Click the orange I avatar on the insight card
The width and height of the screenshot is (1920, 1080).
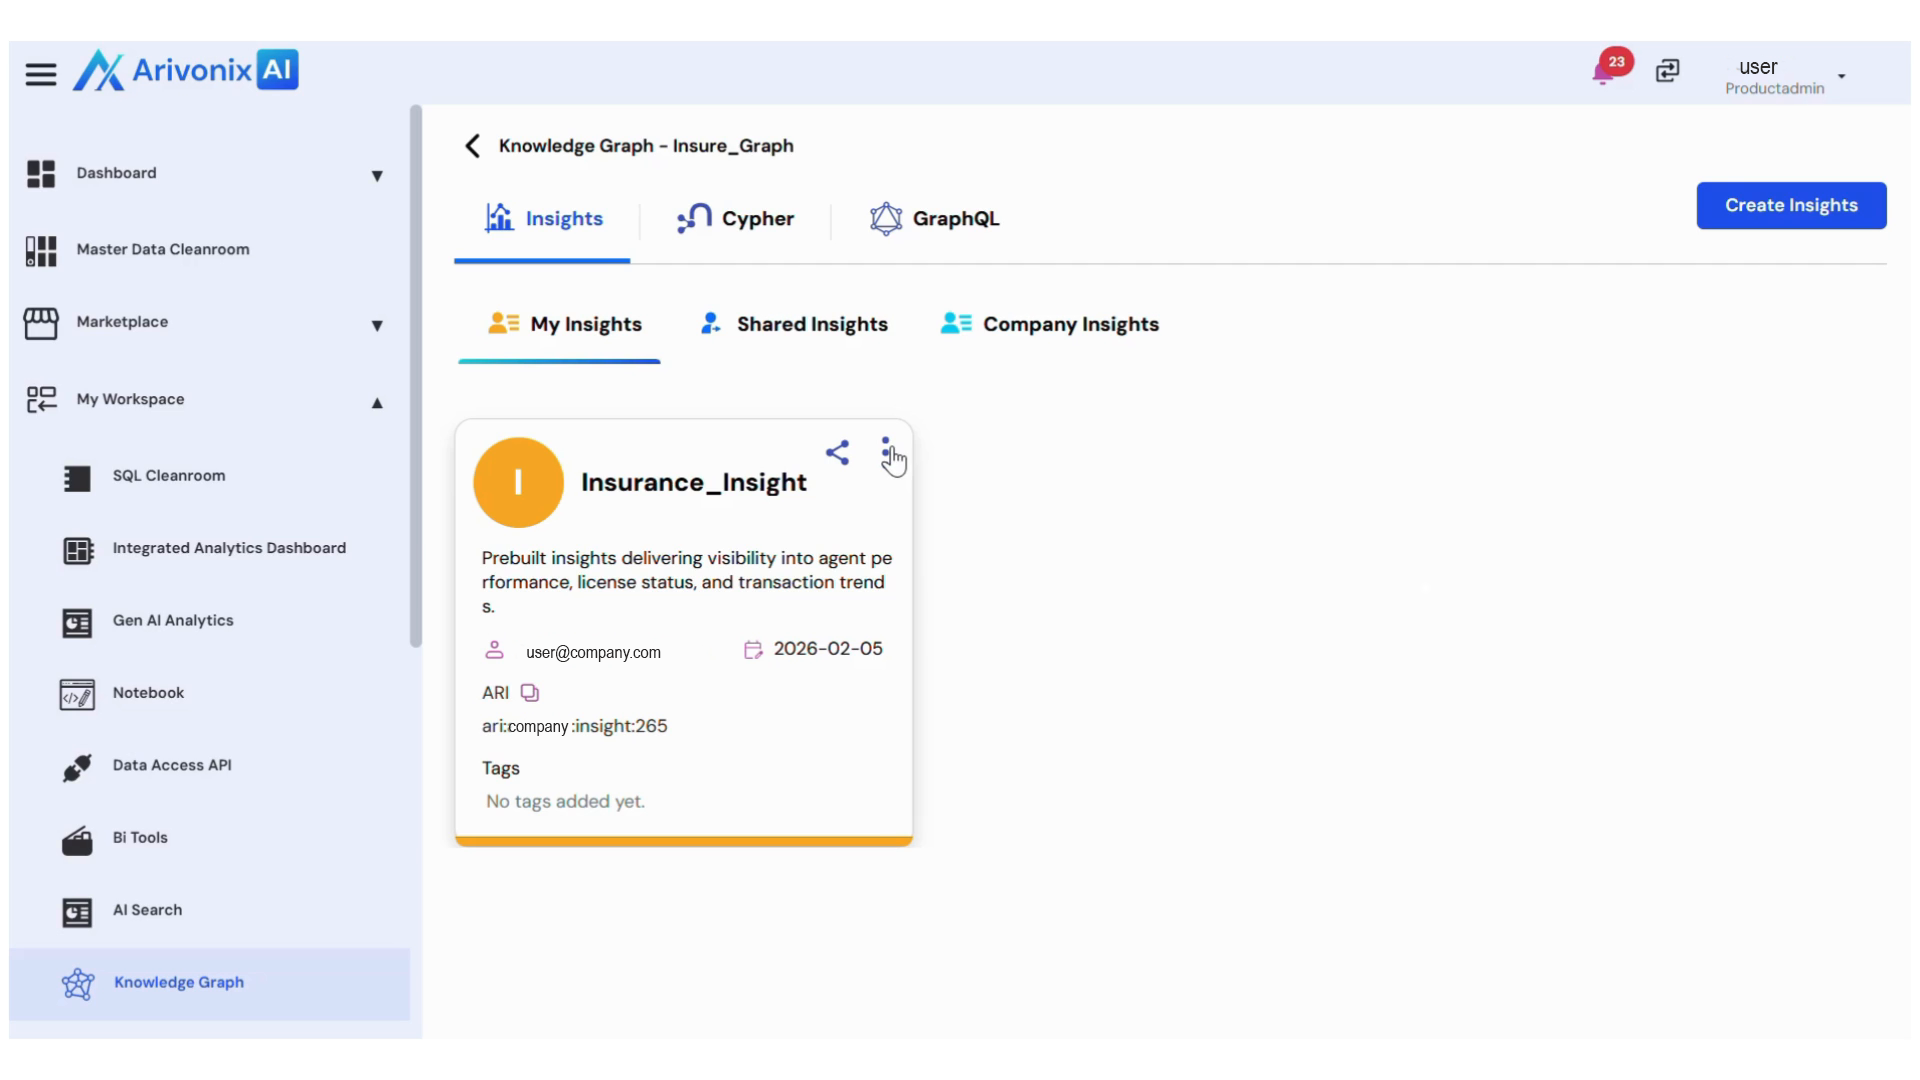(x=518, y=483)
